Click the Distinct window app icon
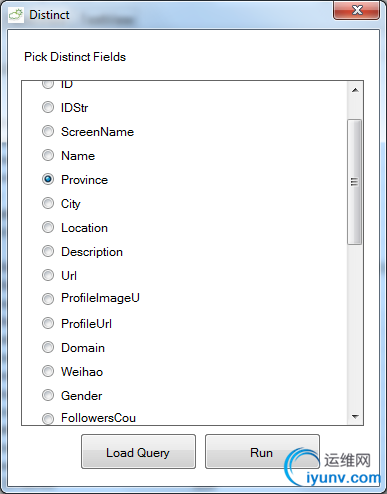This screenshot has width=387, height=494. click(x=16, y=15)
